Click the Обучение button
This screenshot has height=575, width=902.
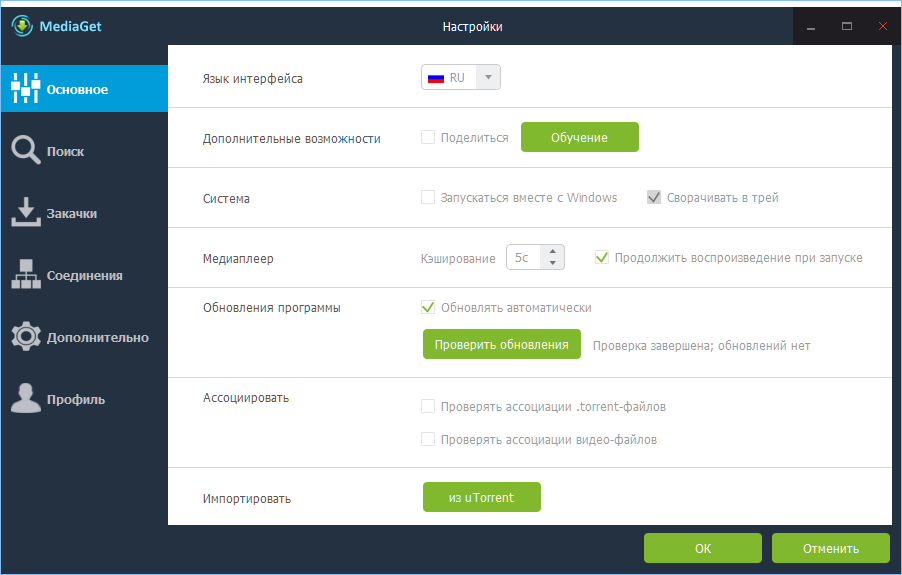[580, 137]
